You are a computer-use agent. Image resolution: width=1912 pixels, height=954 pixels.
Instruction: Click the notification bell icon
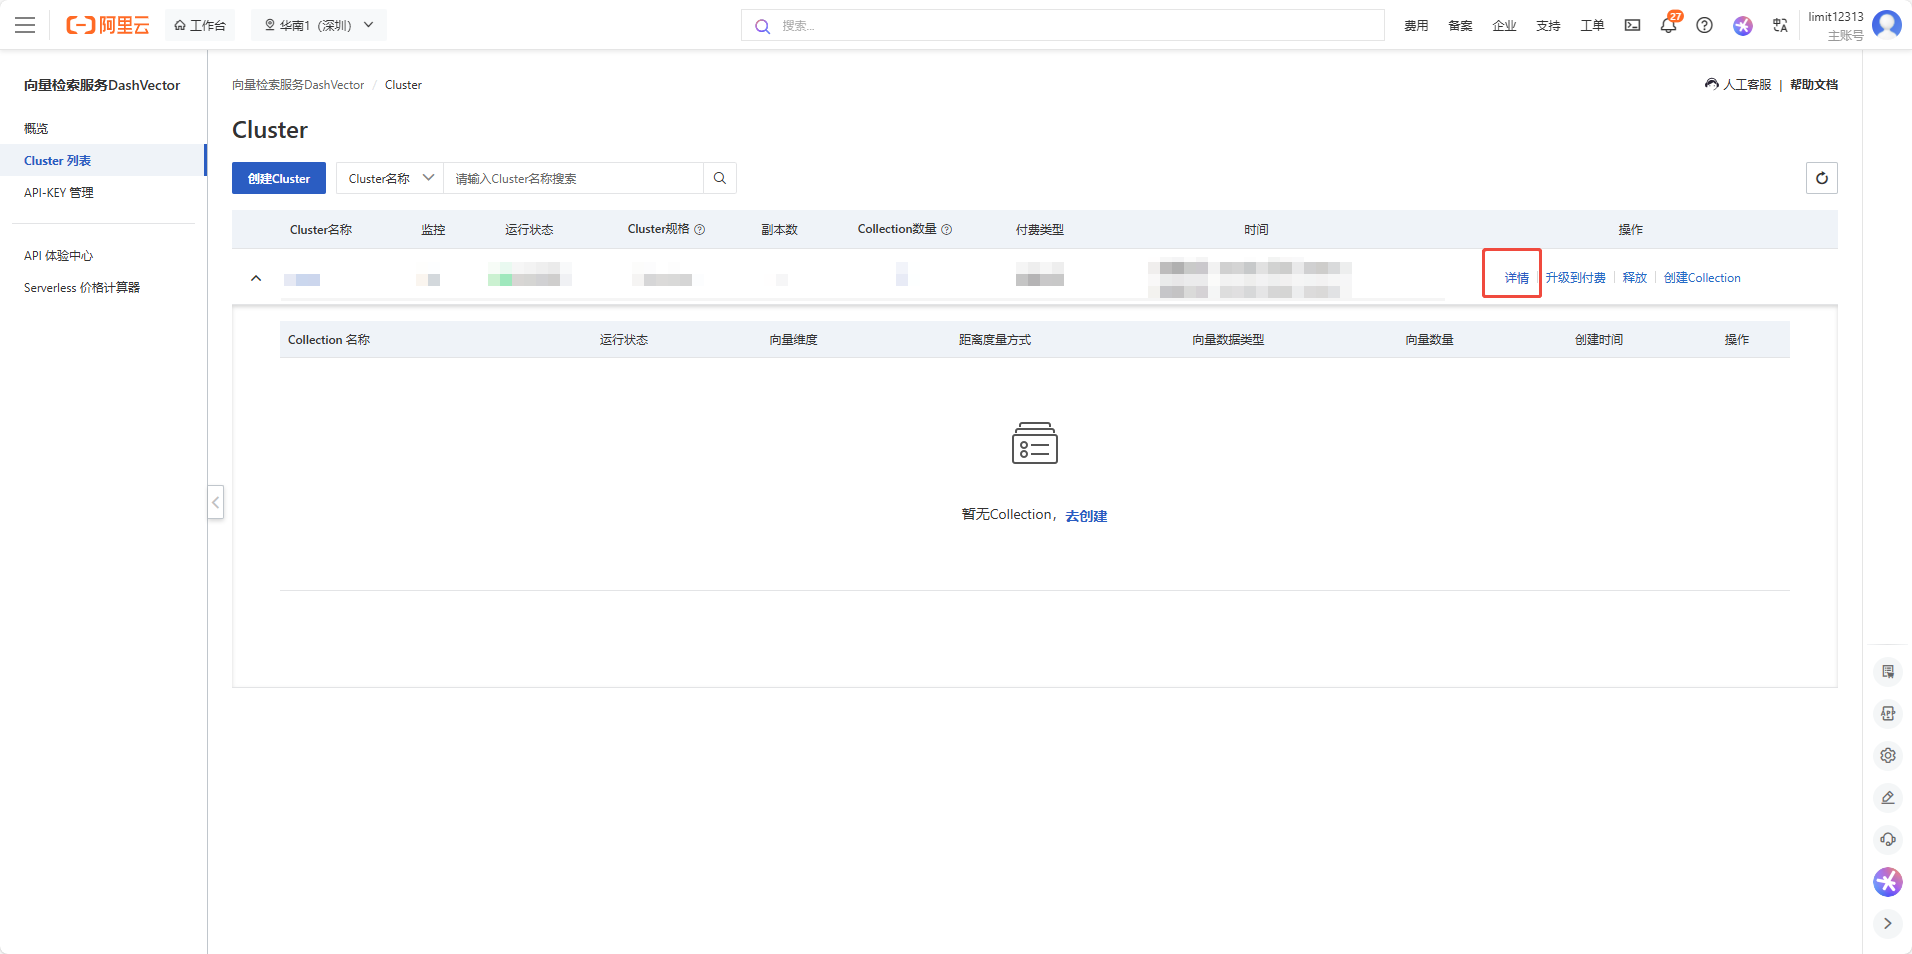point(1668,25)
